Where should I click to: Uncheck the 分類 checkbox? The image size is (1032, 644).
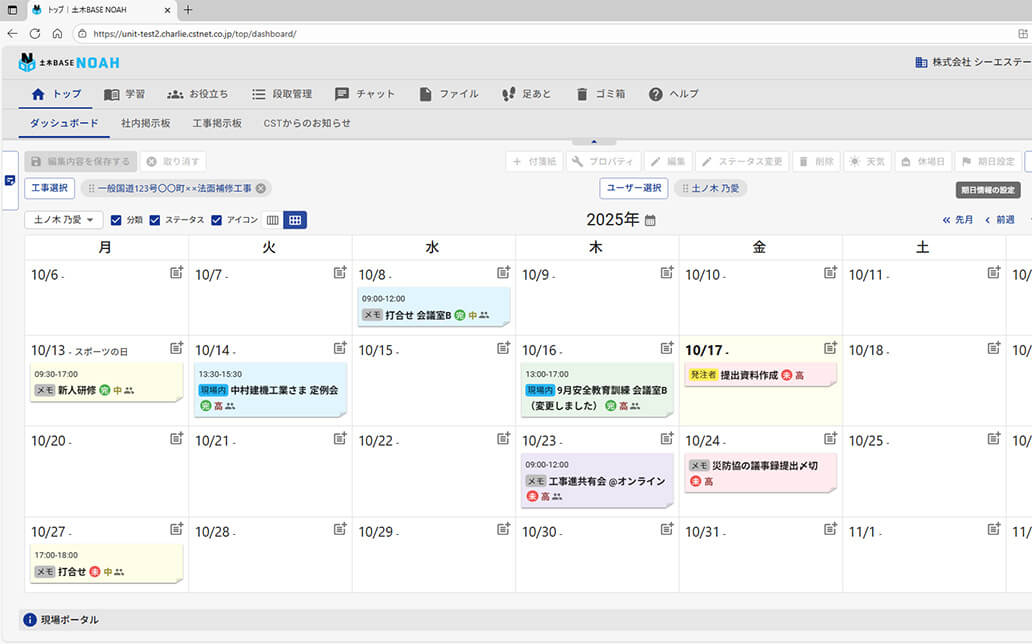tap(116, 220)
